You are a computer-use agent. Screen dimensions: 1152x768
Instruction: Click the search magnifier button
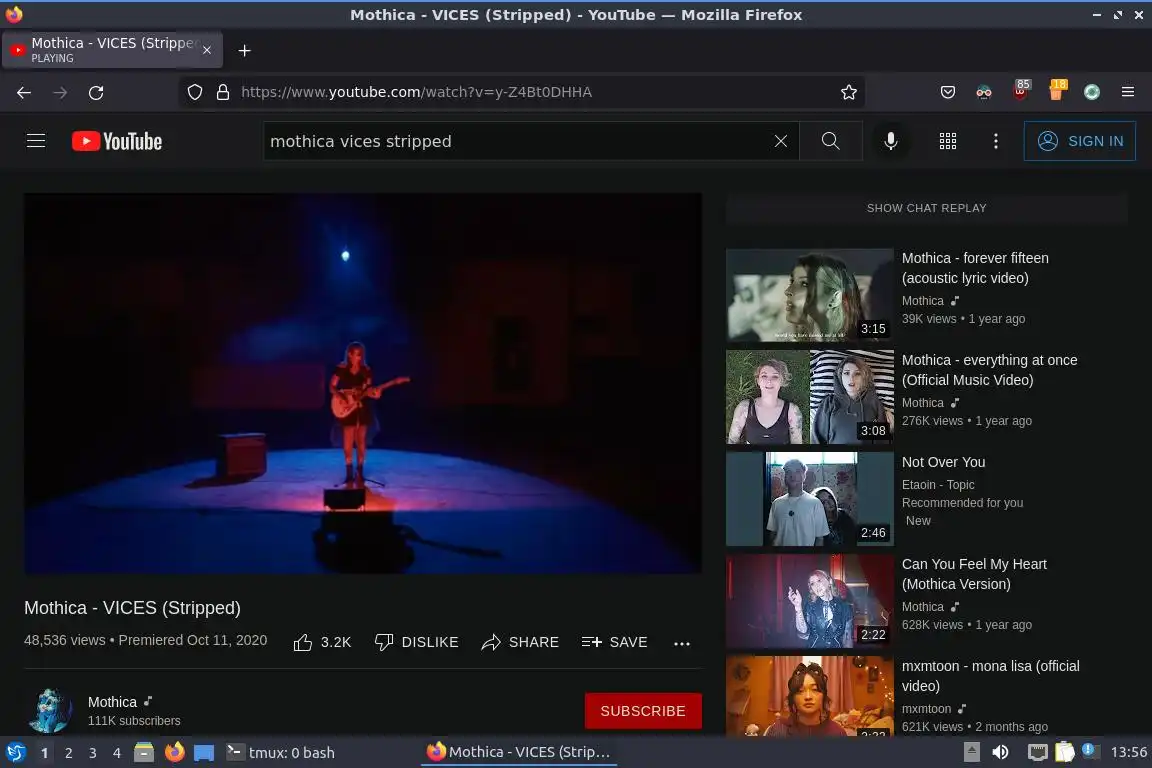pos(830,141)
